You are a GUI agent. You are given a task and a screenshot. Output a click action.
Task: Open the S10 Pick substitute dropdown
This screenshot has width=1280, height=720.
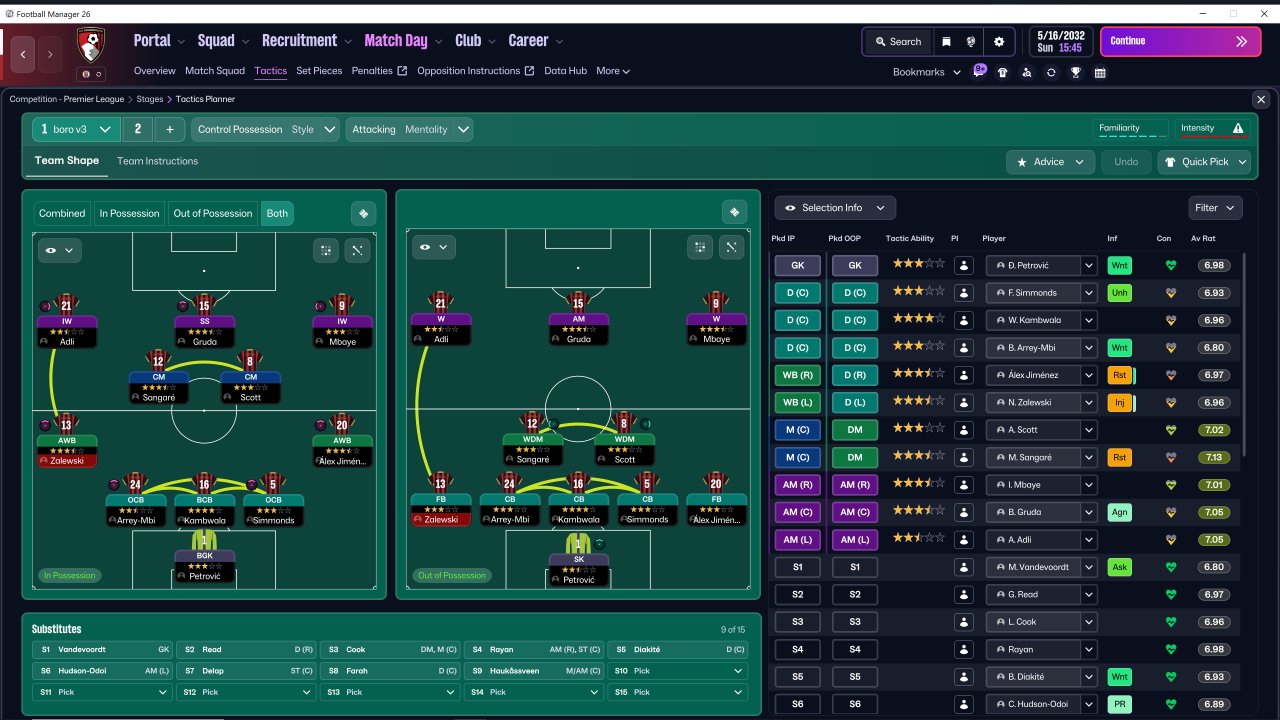[677, 671]
